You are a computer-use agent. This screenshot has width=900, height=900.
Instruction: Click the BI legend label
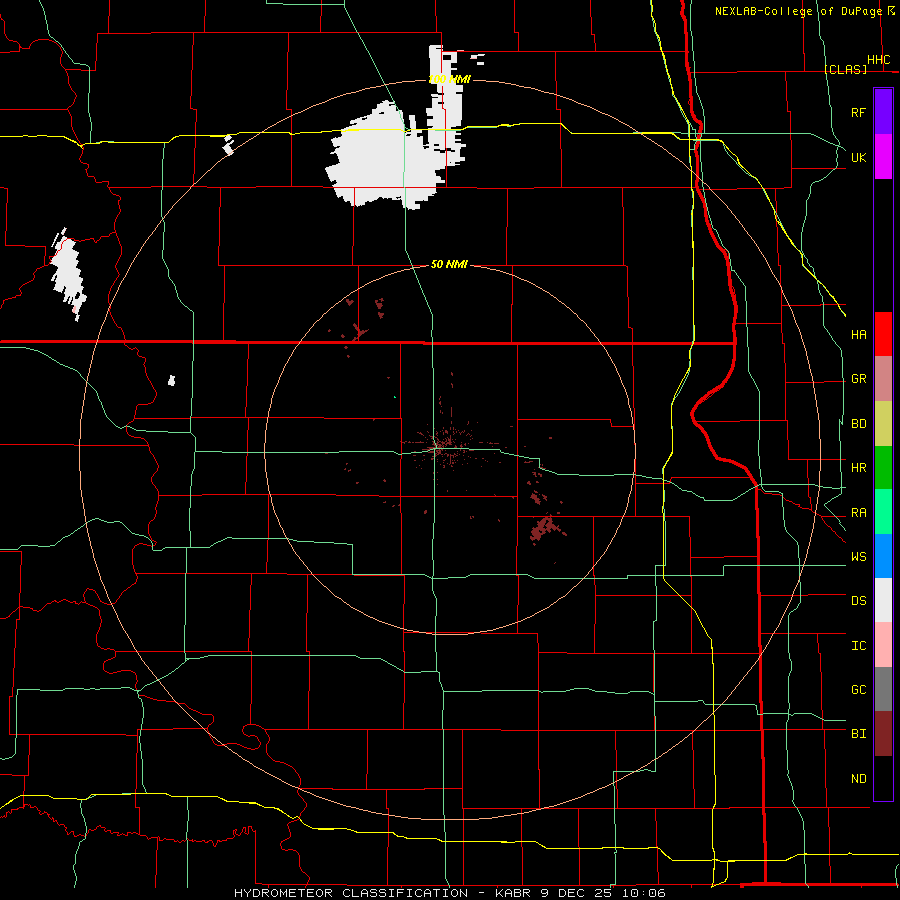[x=858, y=734]
